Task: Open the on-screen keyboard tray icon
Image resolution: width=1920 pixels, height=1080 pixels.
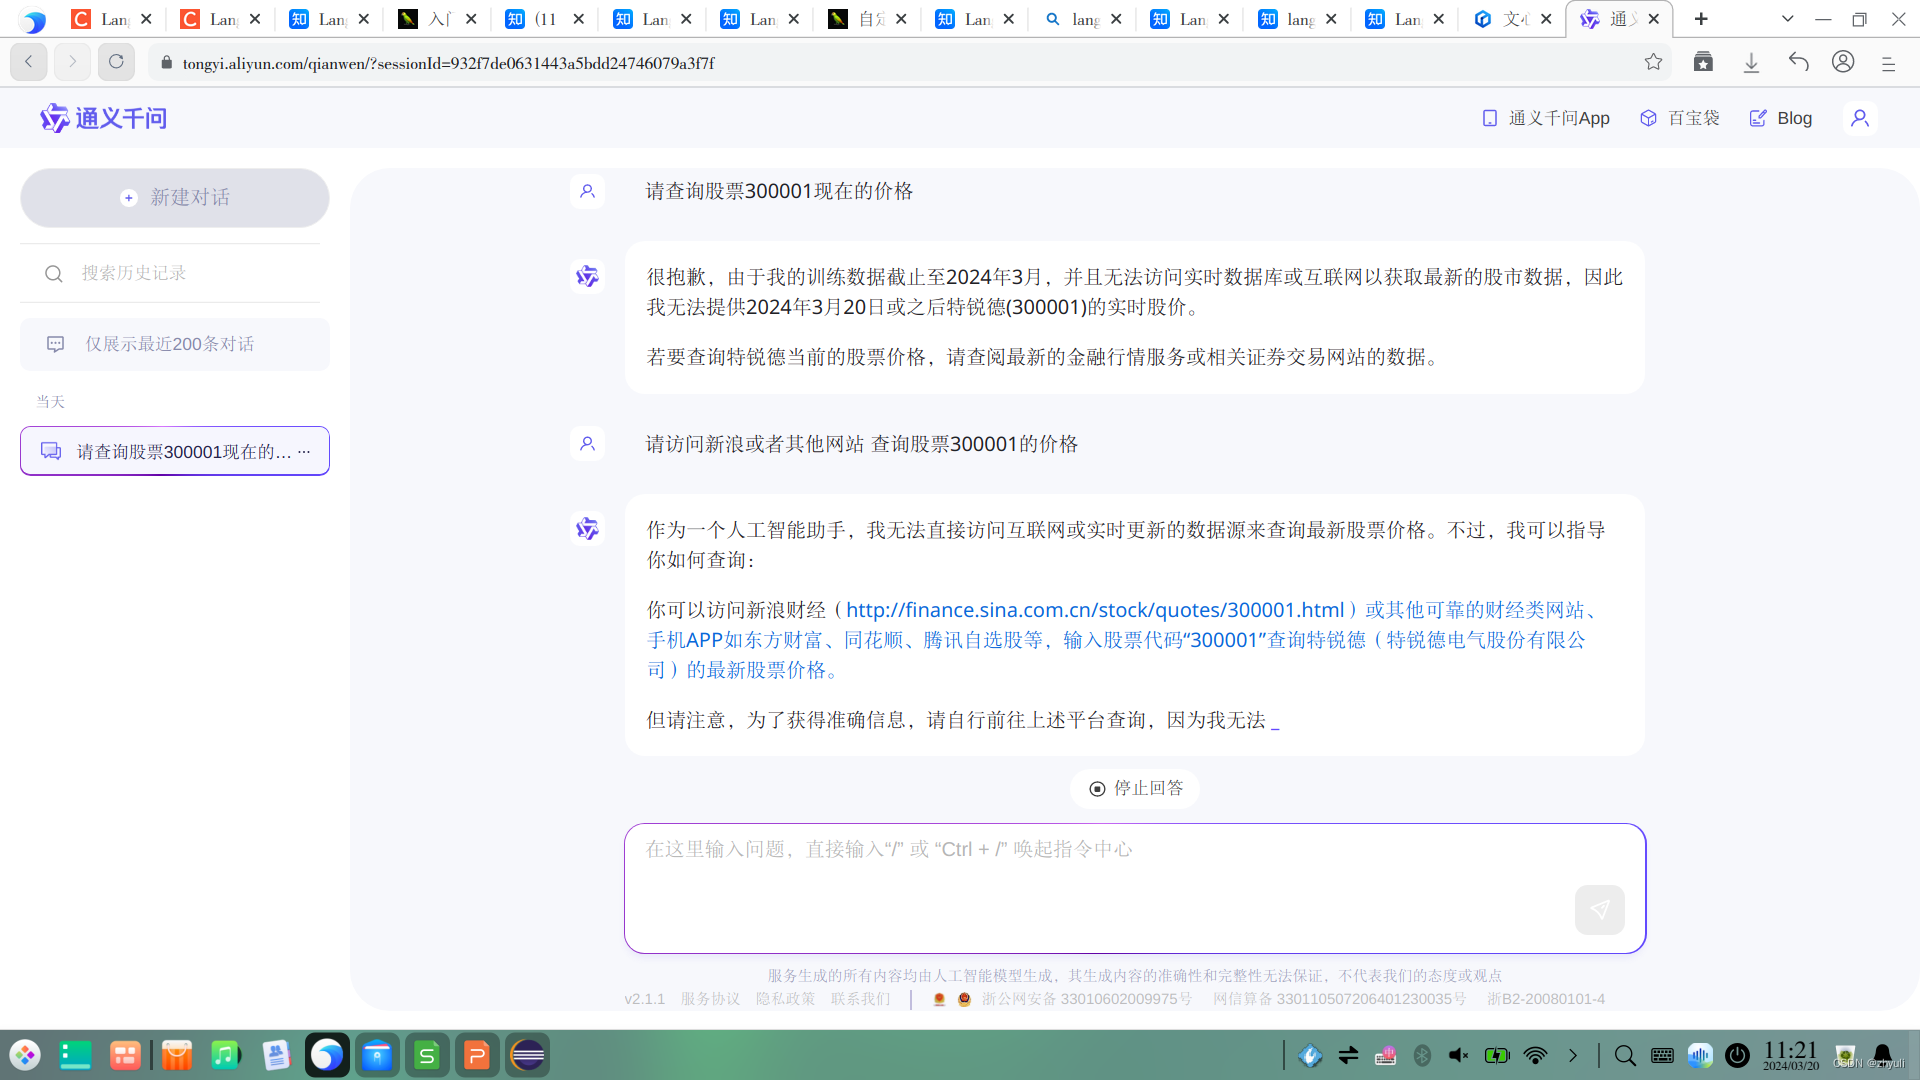Action: click(x=1662, y=1055)
